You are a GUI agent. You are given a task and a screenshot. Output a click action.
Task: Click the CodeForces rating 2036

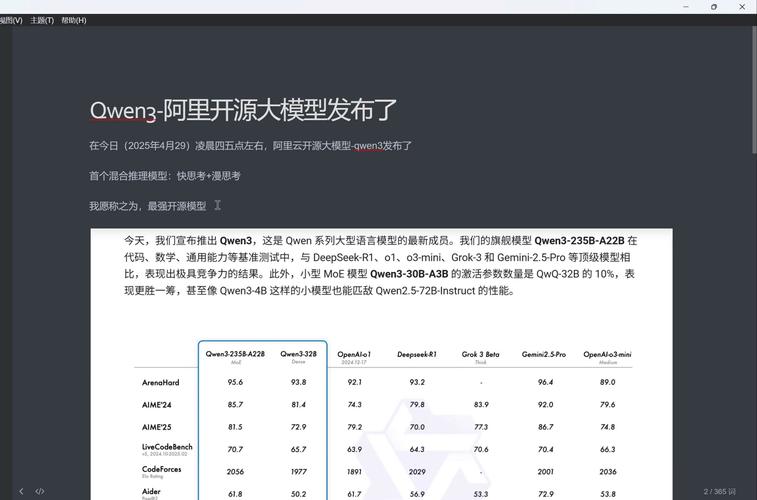(x=607, y=472)
